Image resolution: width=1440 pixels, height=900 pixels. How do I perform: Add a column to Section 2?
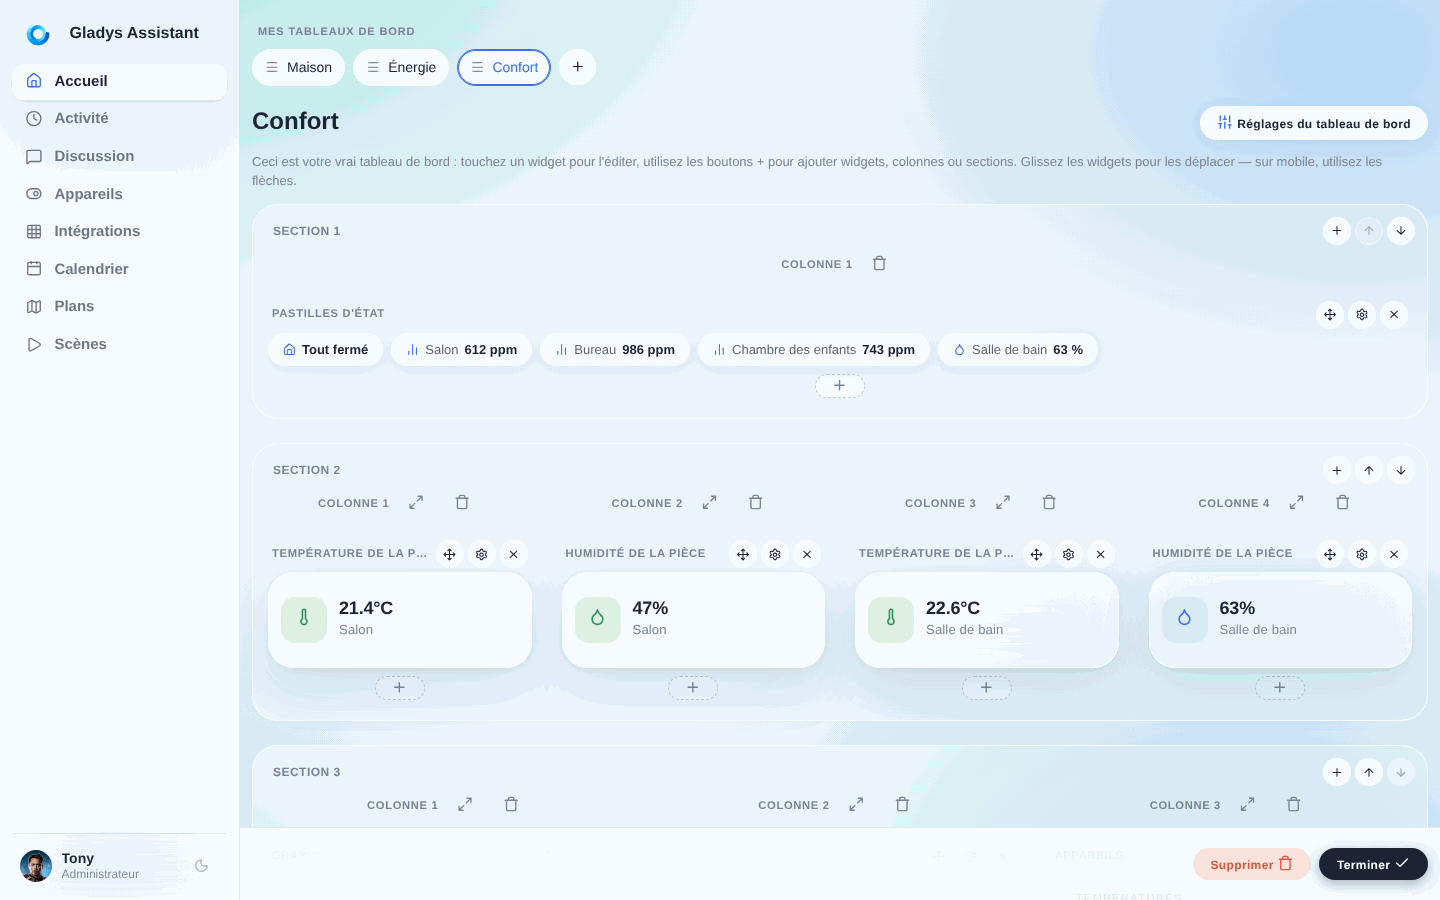pyautogui.click(x=1337, y=470)
